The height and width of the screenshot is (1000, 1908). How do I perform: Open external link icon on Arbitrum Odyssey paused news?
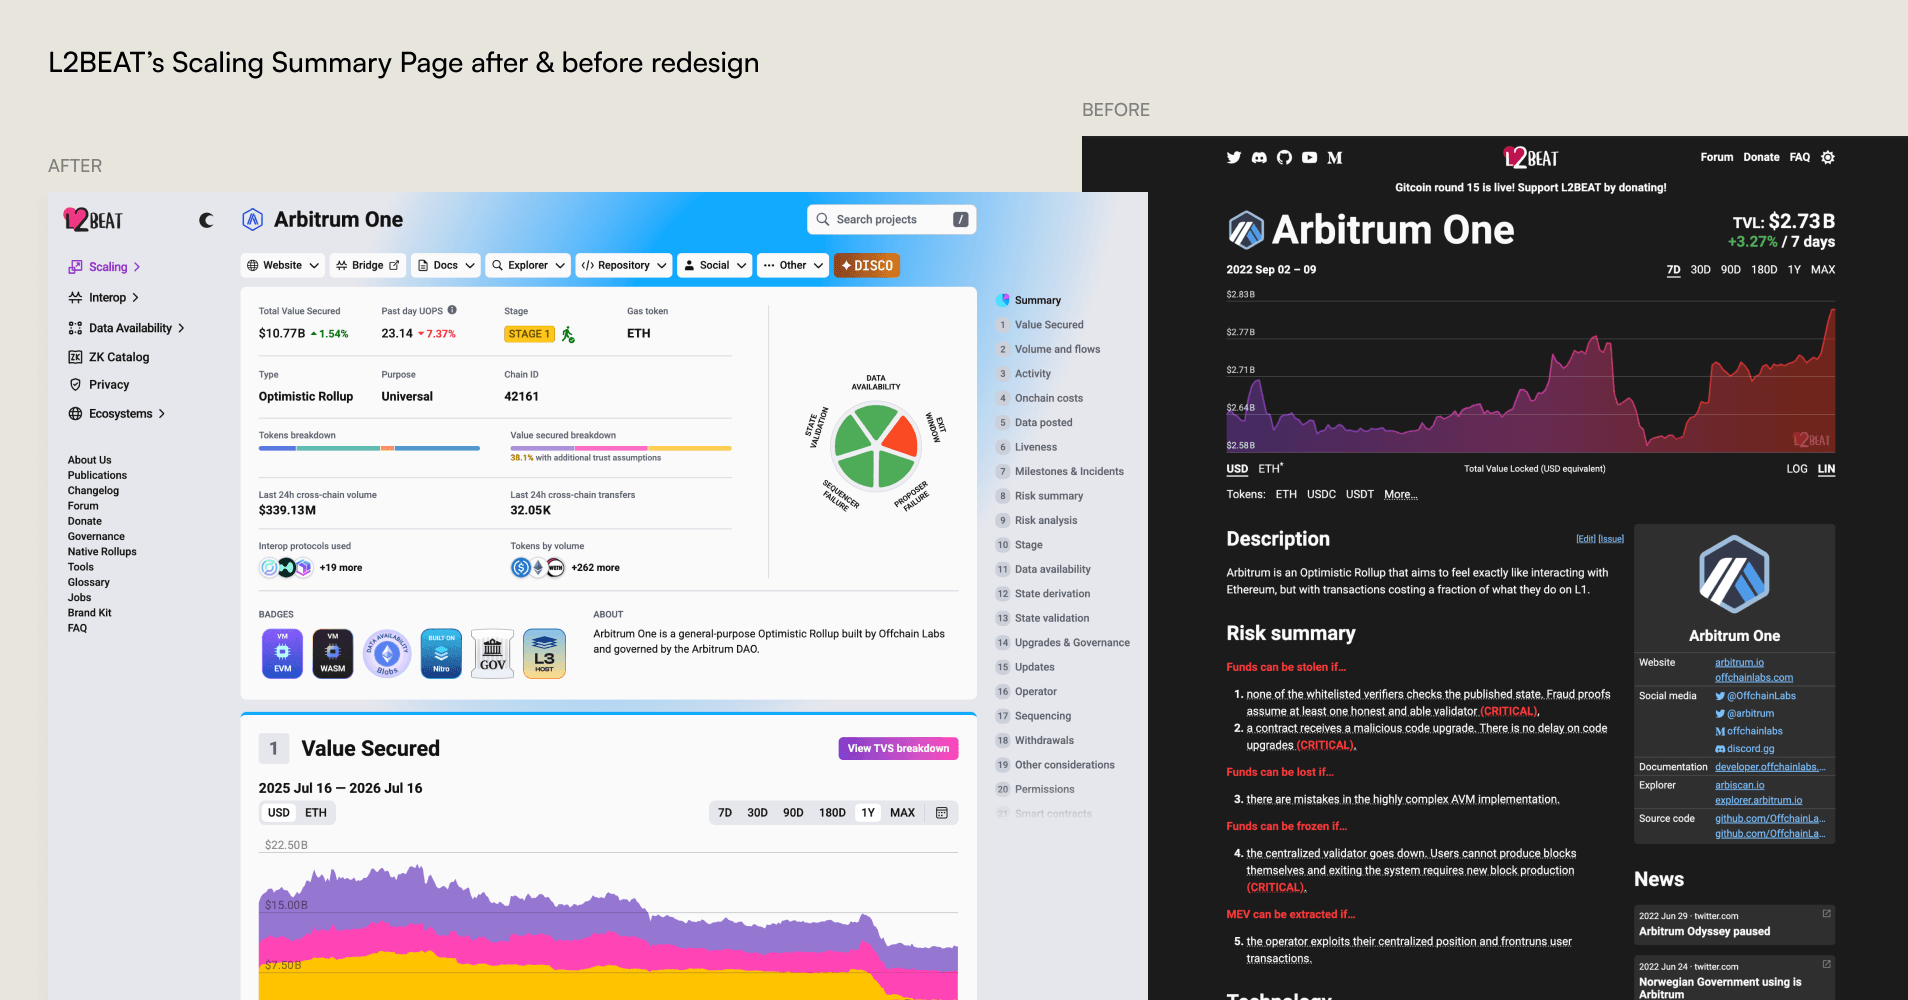coord(1826,913)
